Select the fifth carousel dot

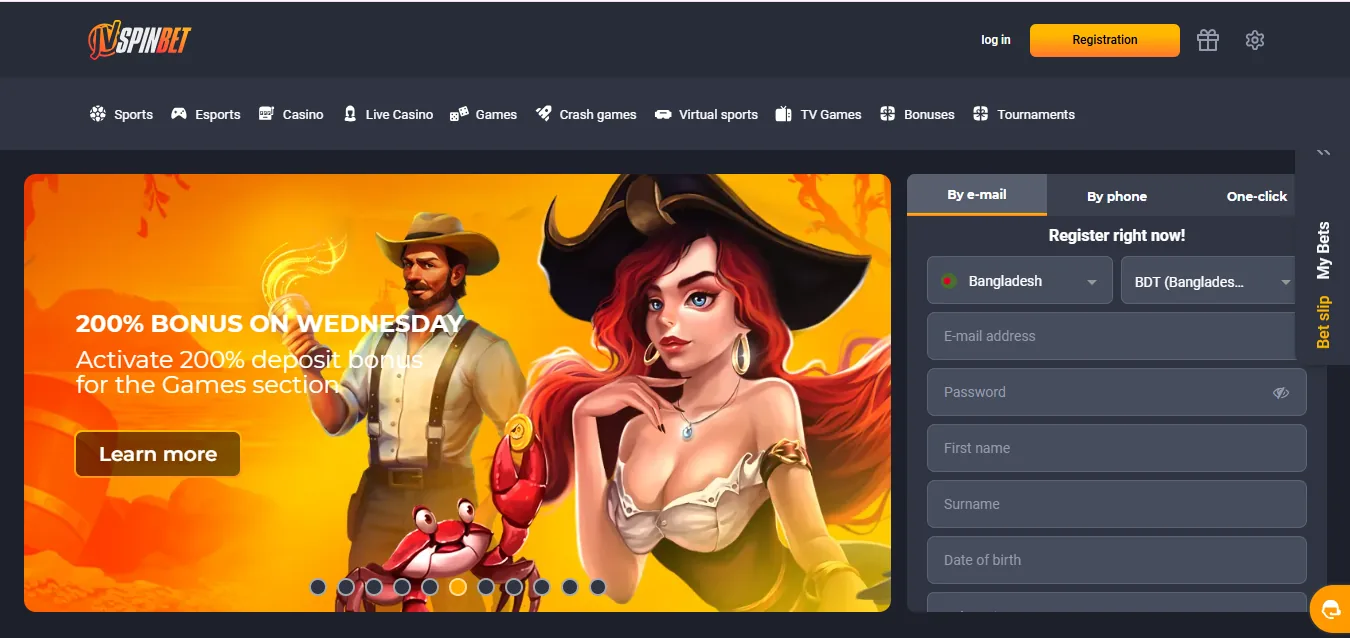(x=430, y=587)
